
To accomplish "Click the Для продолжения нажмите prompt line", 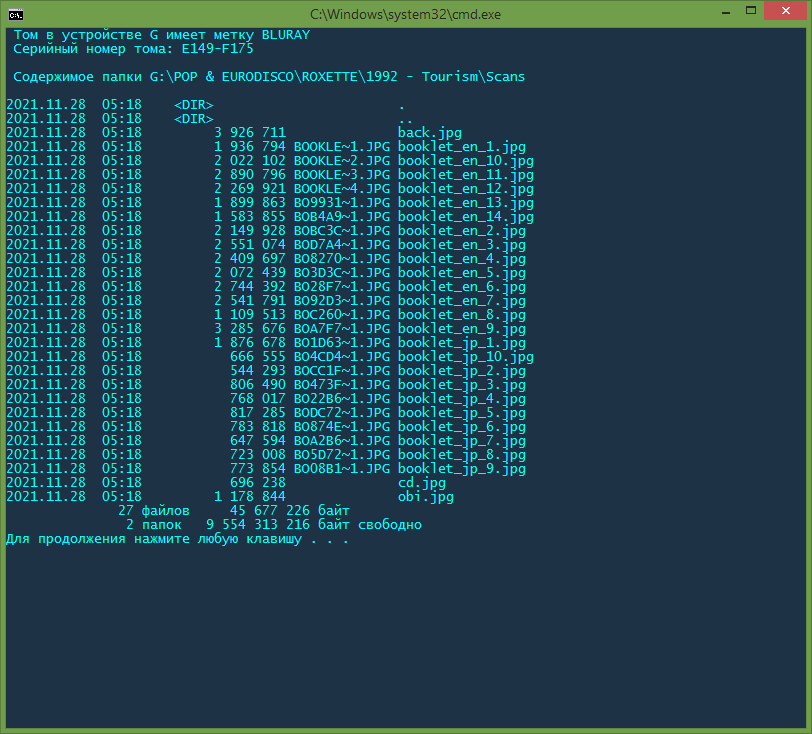I will 177,539.
